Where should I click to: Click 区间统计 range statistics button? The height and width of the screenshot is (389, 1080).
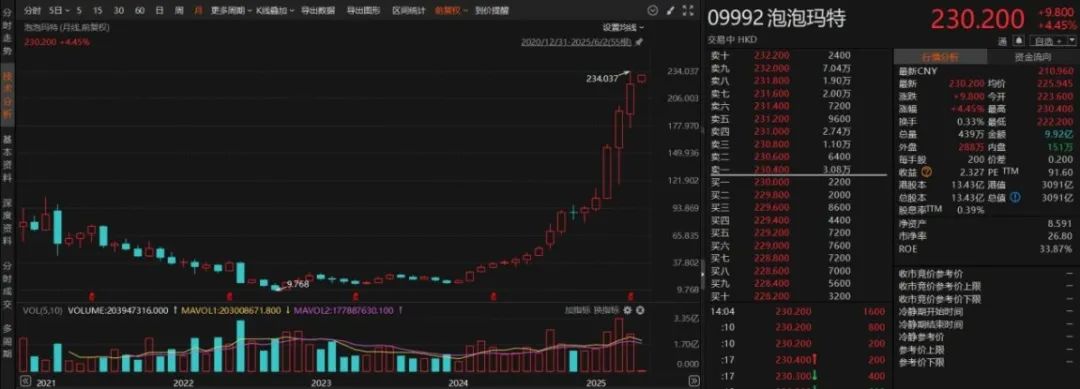click(x=408, y=11)
